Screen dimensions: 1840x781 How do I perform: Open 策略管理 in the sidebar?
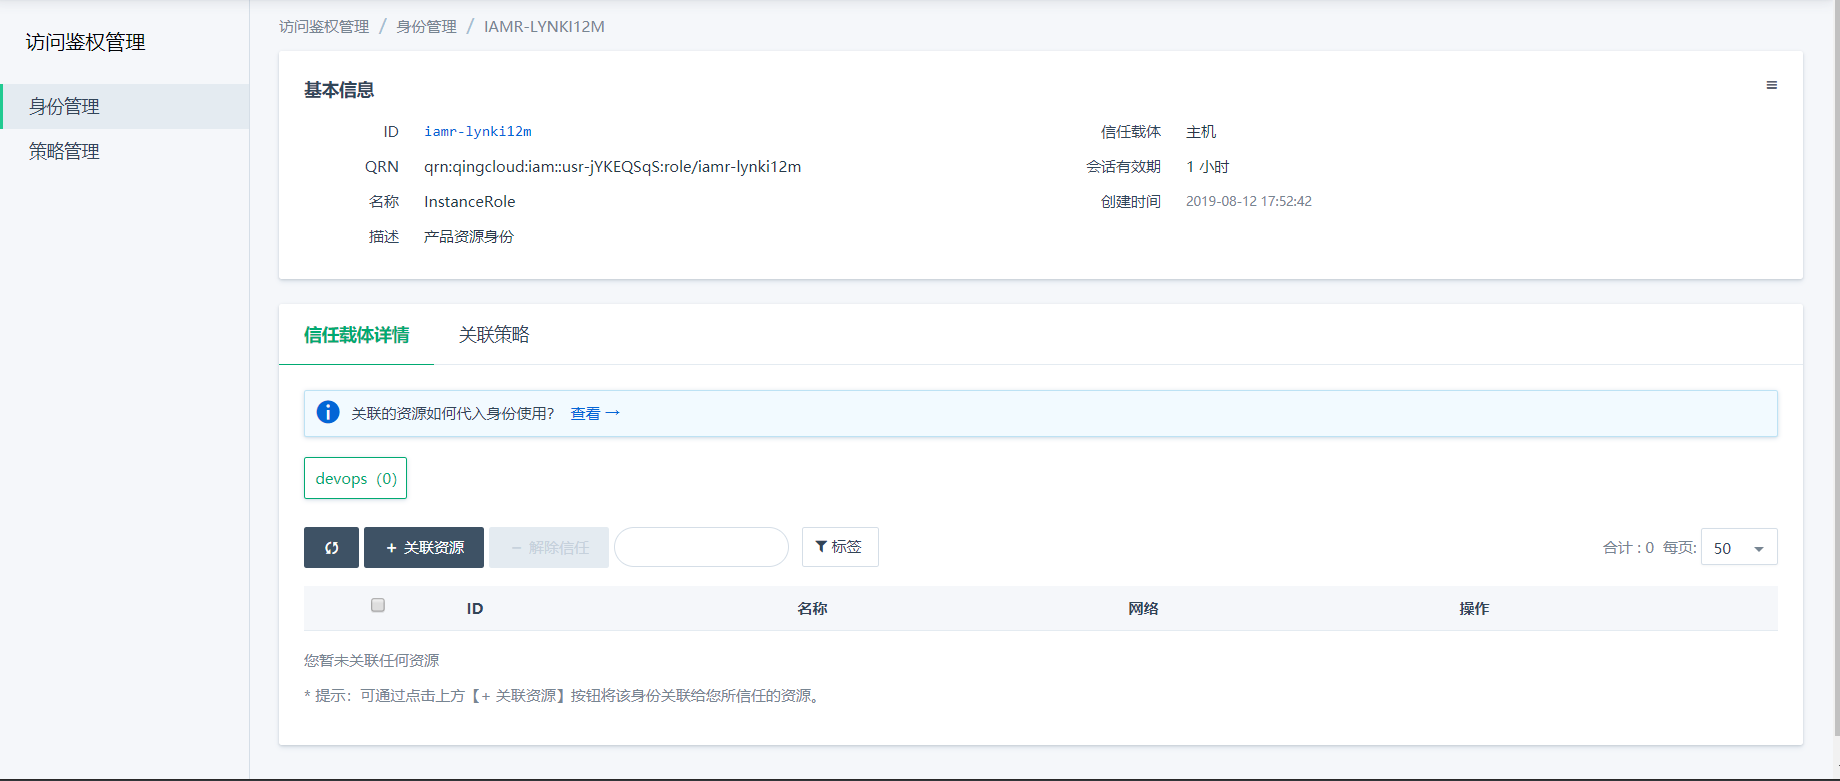coord(64,152)
